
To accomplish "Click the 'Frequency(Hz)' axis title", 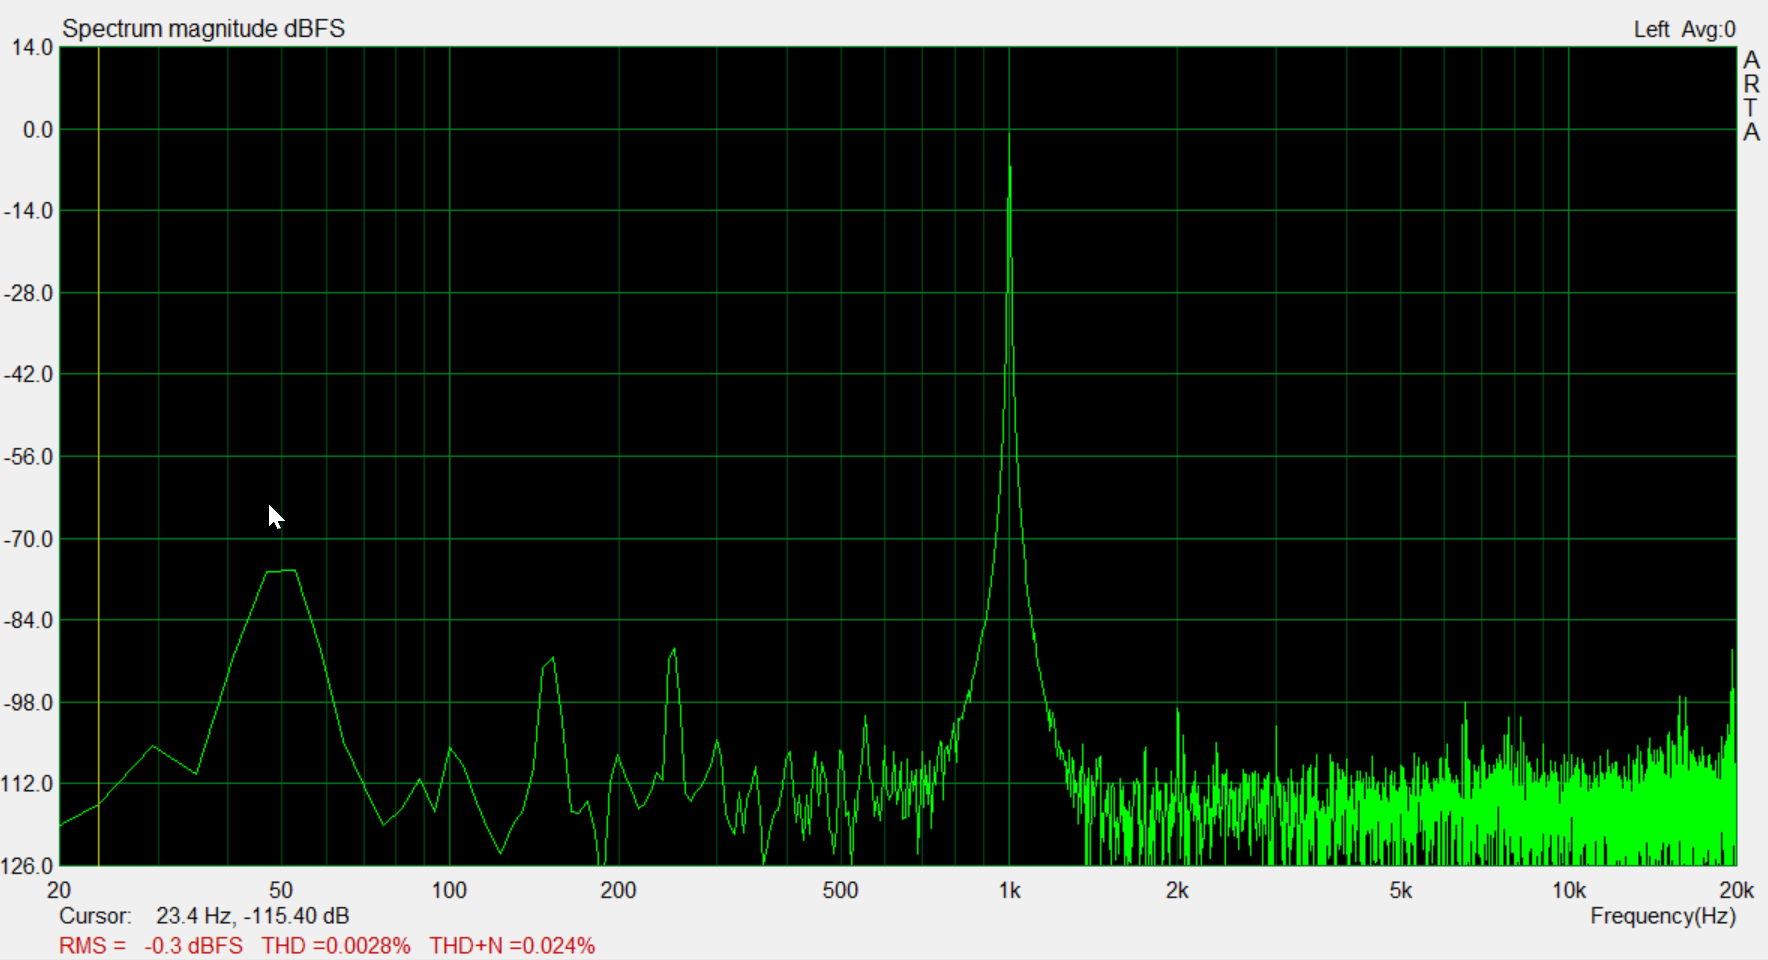I will [1663, 916].
